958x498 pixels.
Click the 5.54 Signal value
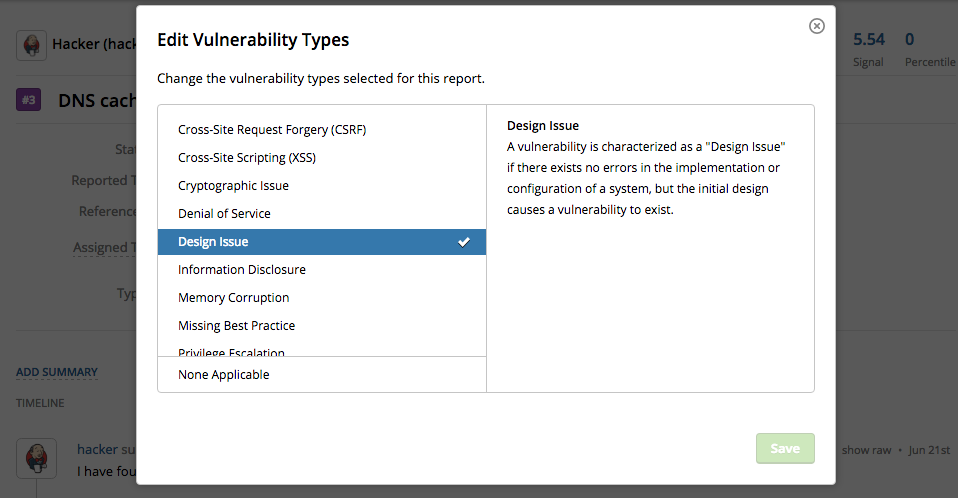[x=869, y=40]
